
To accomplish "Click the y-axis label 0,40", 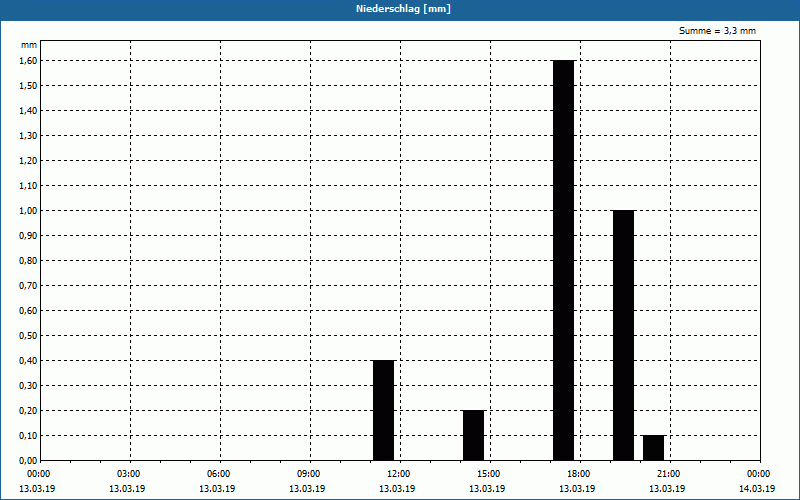I will click(28, 360).
